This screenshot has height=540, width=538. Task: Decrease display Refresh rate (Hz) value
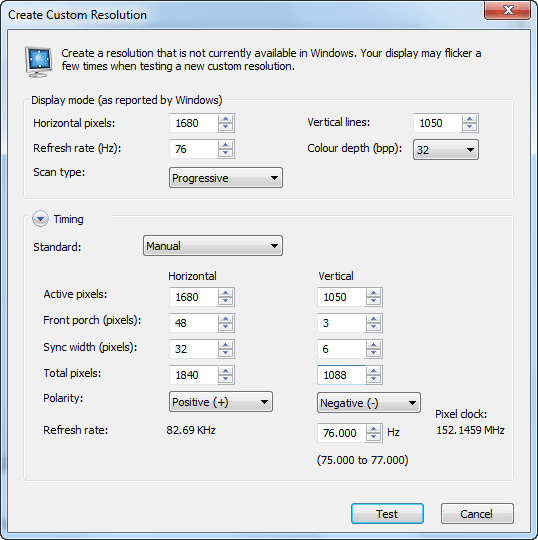point(226,153)
